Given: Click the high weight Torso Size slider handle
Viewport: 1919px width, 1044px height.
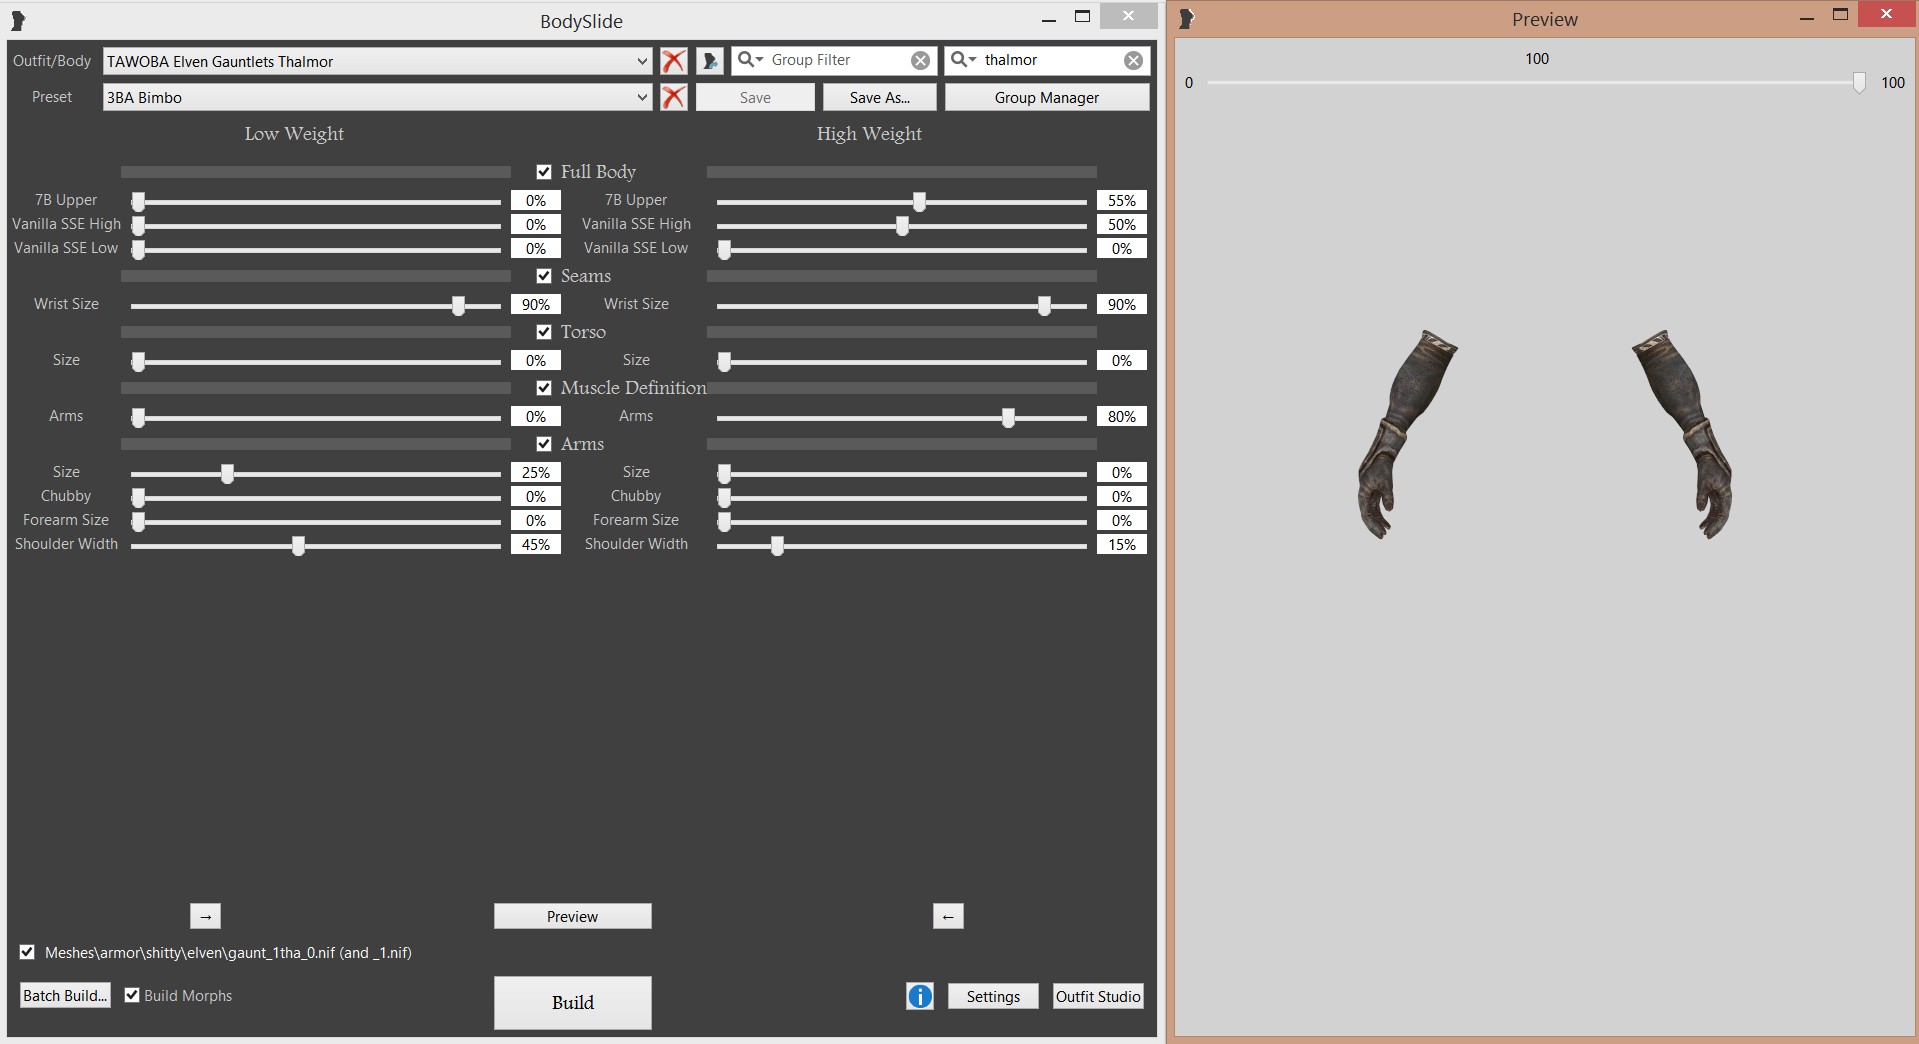Looking at the screenshot, I should click(x=724, y=362).
